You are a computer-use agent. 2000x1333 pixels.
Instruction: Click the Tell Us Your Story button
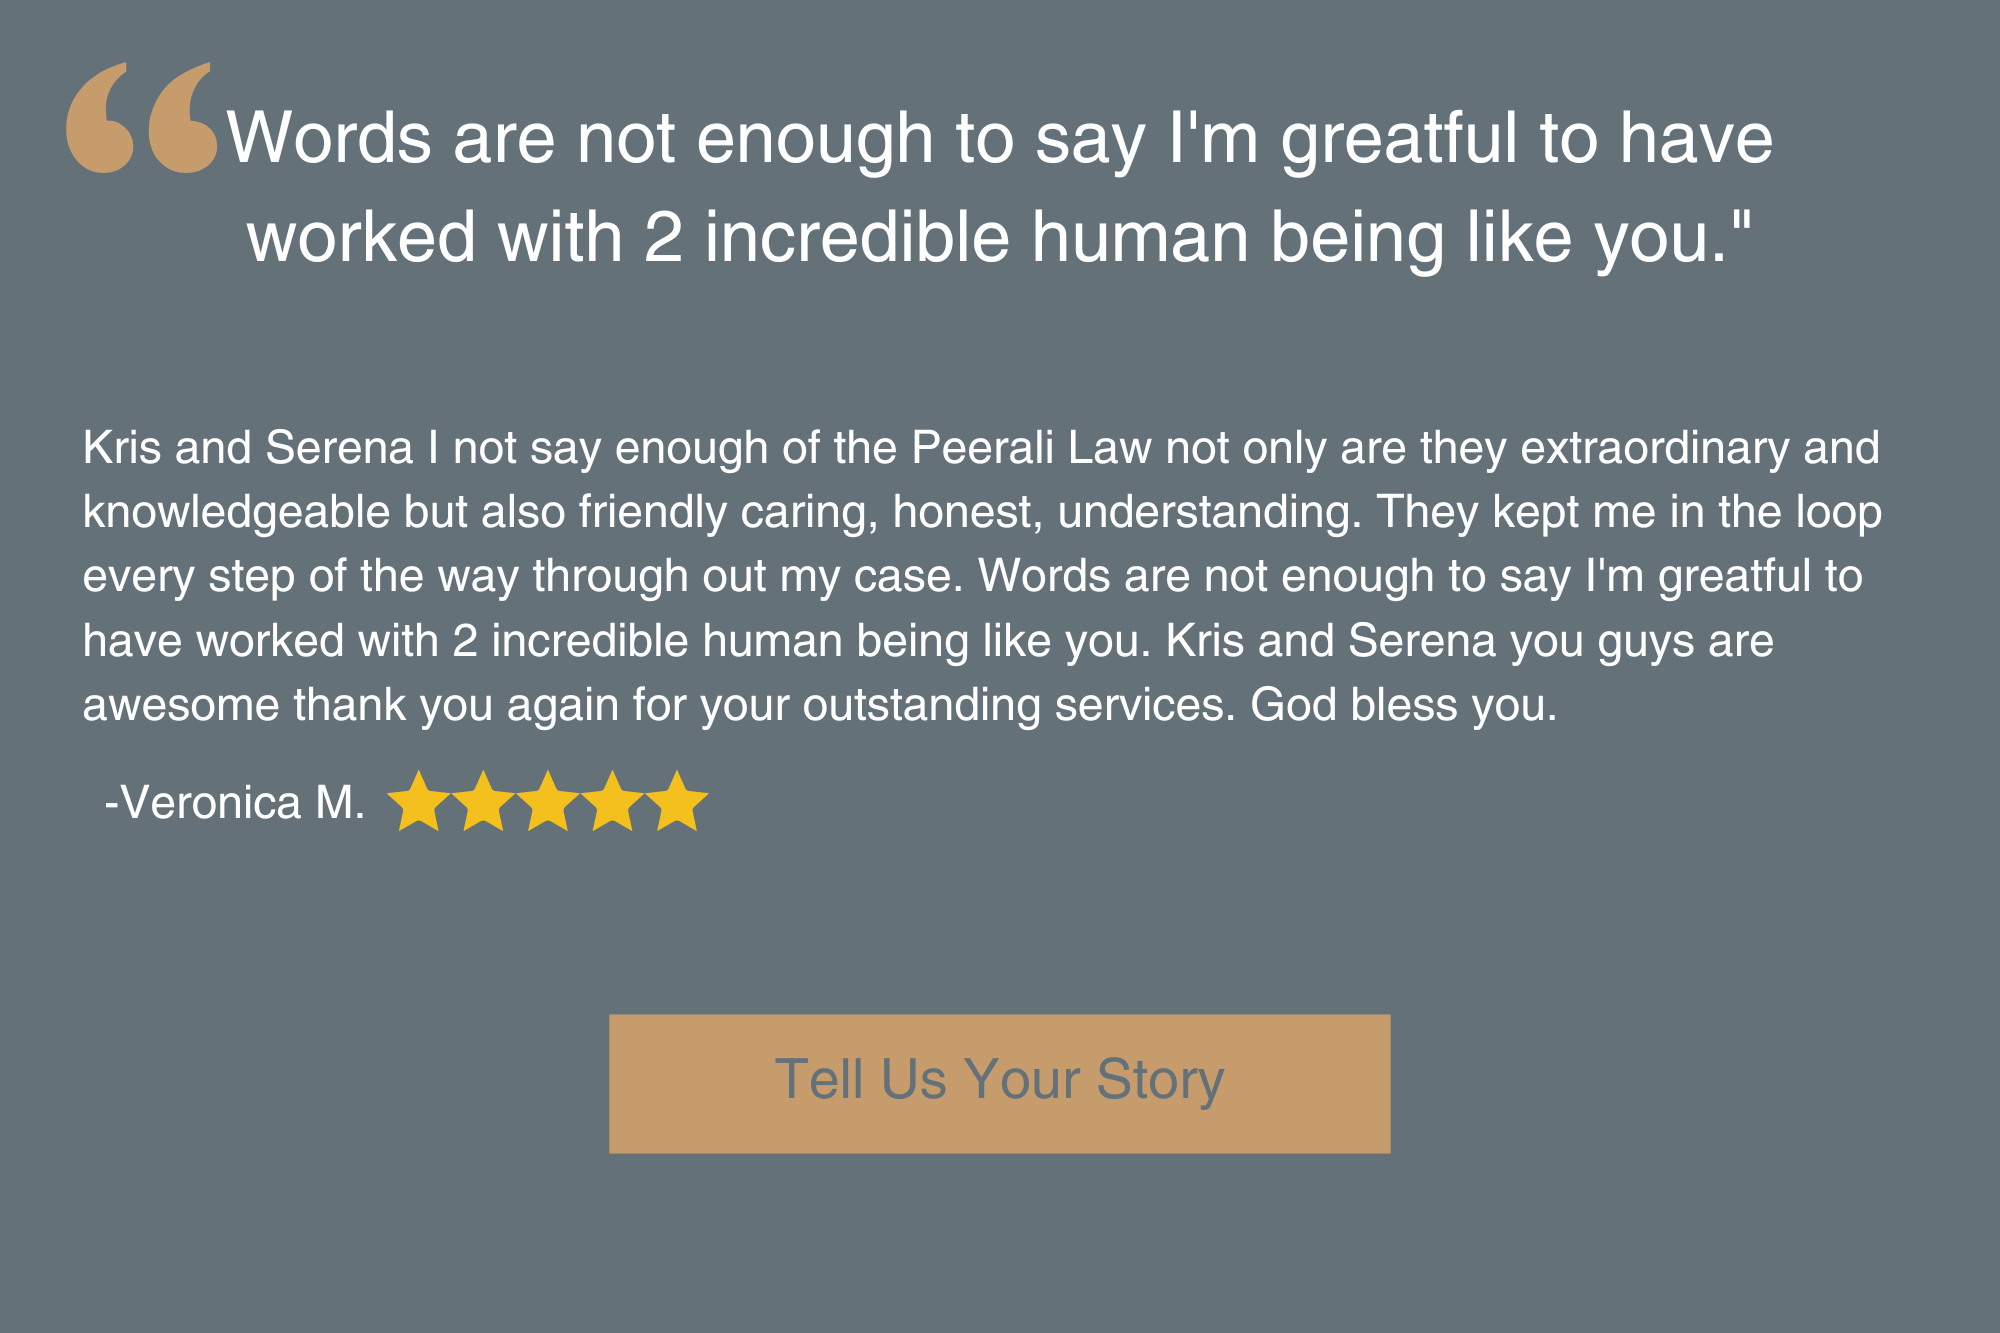pos(999,1083)
